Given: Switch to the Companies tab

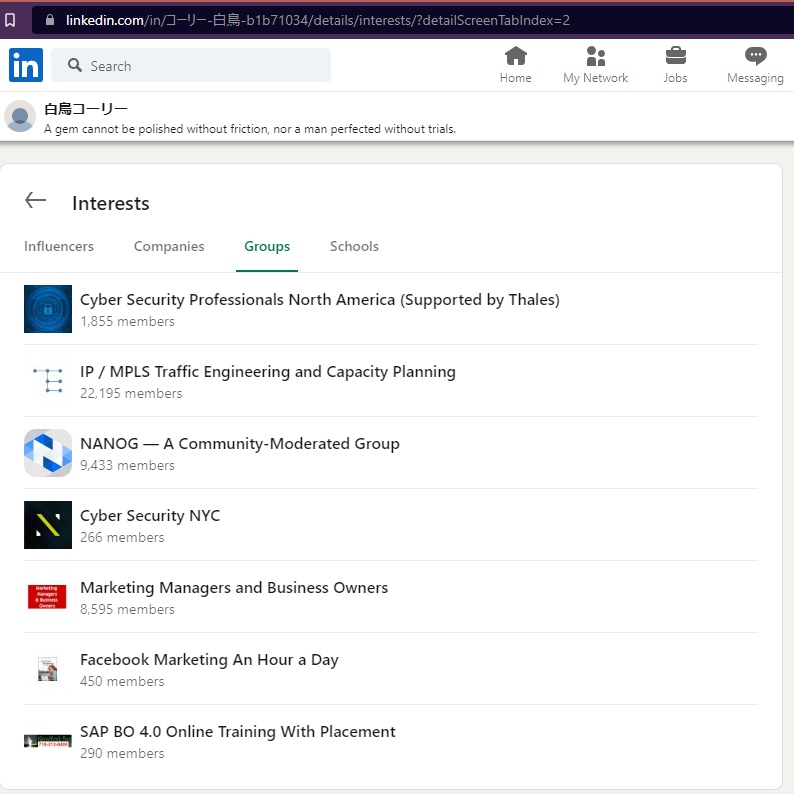Looking at the screenshot, I should (x=169, y=246).
